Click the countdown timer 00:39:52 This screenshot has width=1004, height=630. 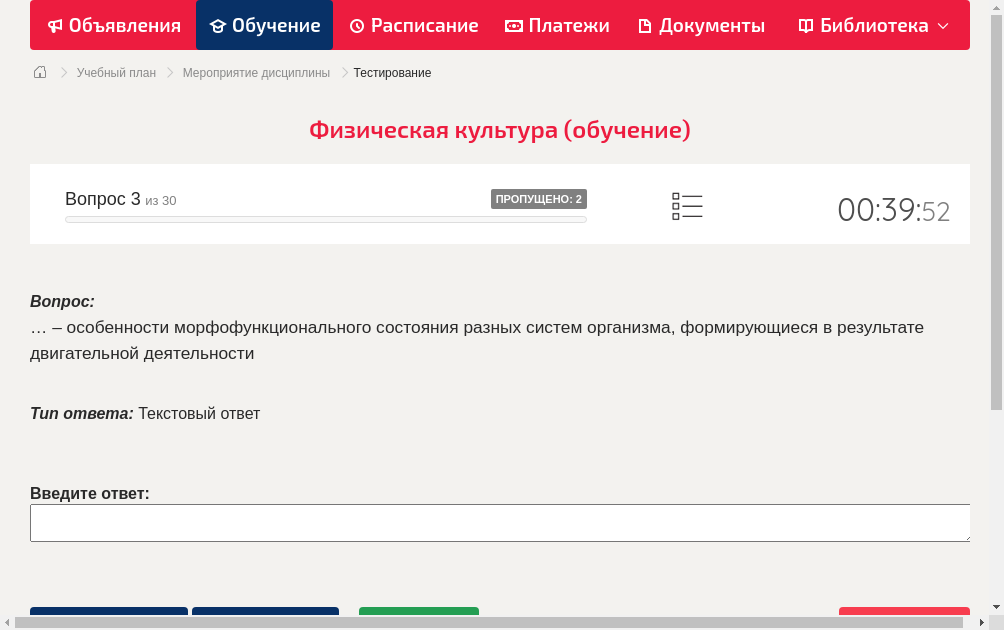[893, 210]
